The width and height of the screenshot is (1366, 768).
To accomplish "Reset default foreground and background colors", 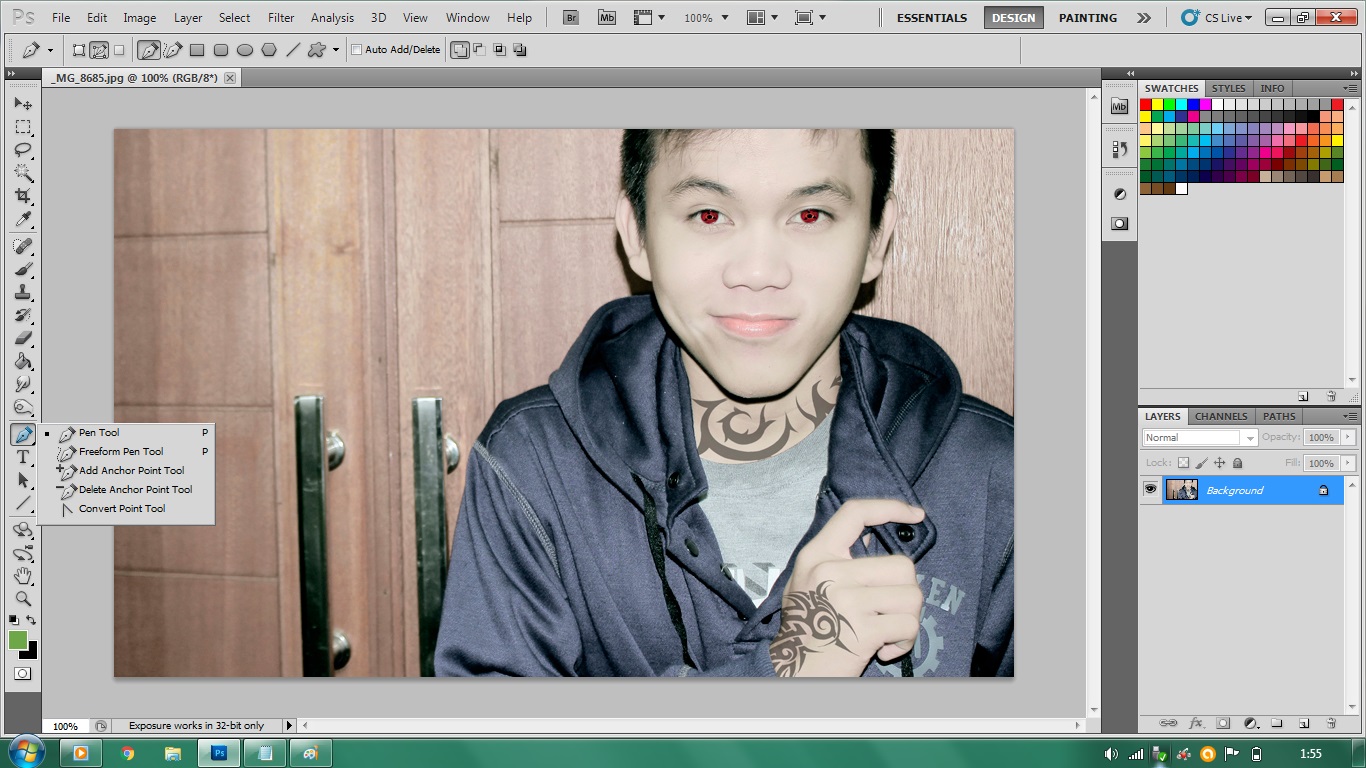I will tap(13, 620).
